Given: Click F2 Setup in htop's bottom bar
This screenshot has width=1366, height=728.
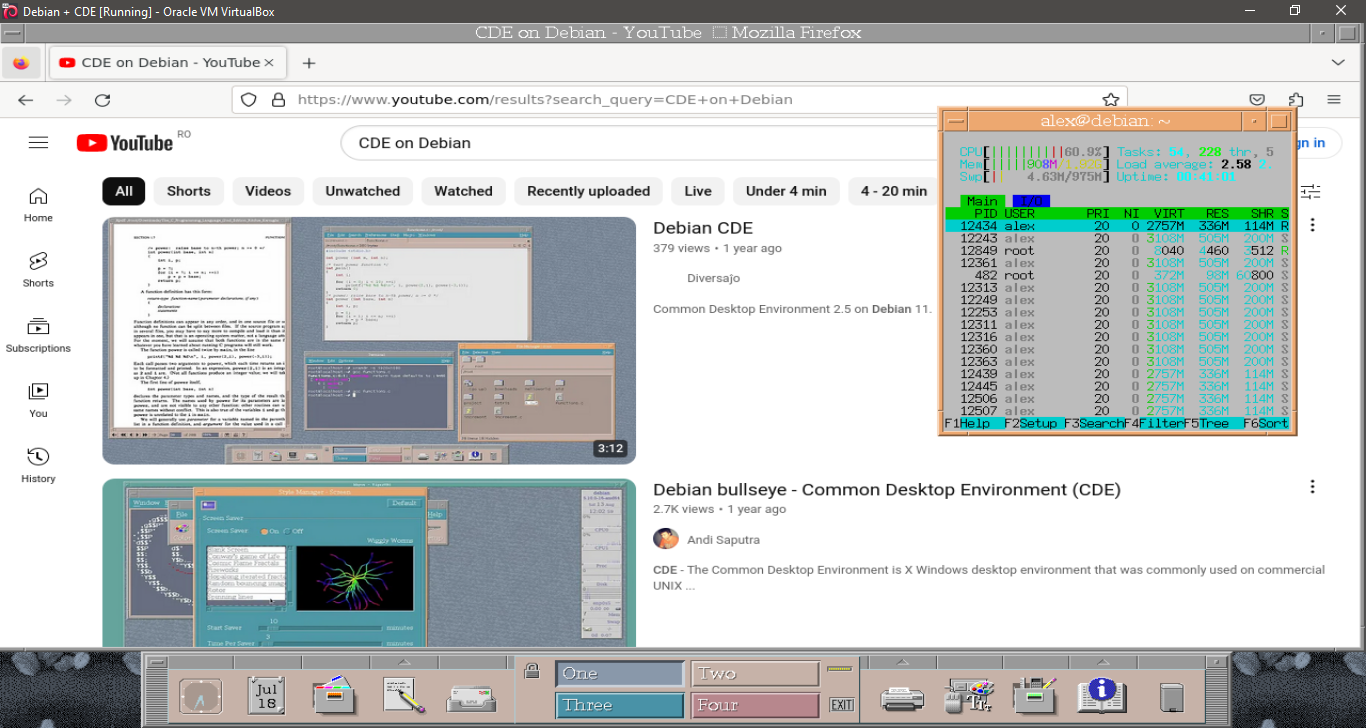Looking at the screenshot, I should [x=1032, y=424].
